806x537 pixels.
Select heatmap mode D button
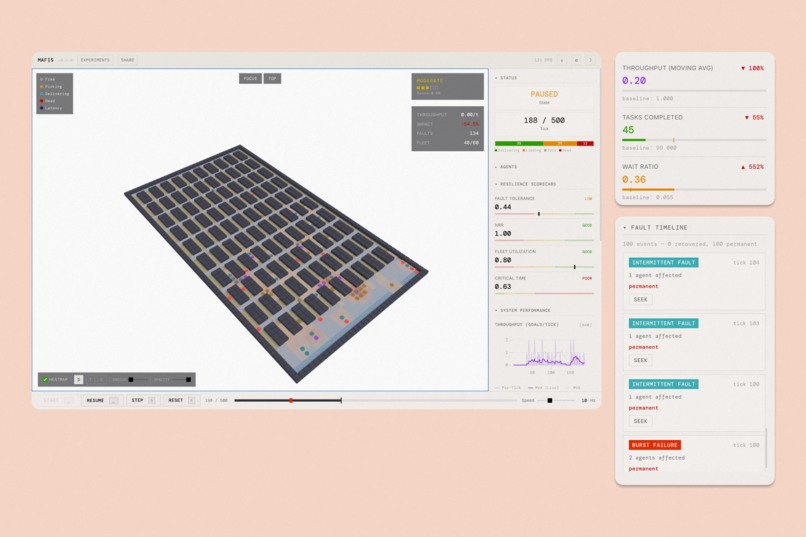(x=79, y=380)
